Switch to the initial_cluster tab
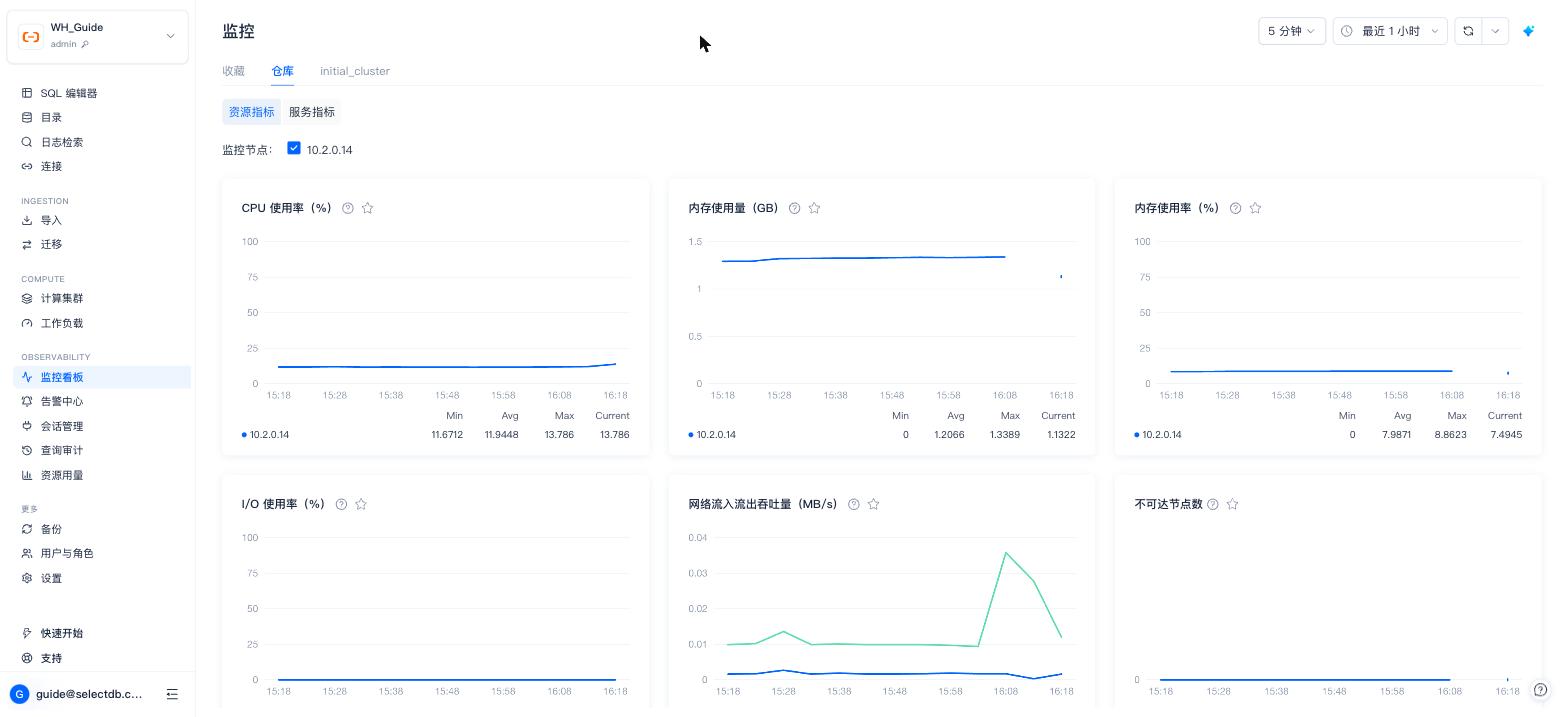Screen dimensions: 1568x717 tap(355, 71)
